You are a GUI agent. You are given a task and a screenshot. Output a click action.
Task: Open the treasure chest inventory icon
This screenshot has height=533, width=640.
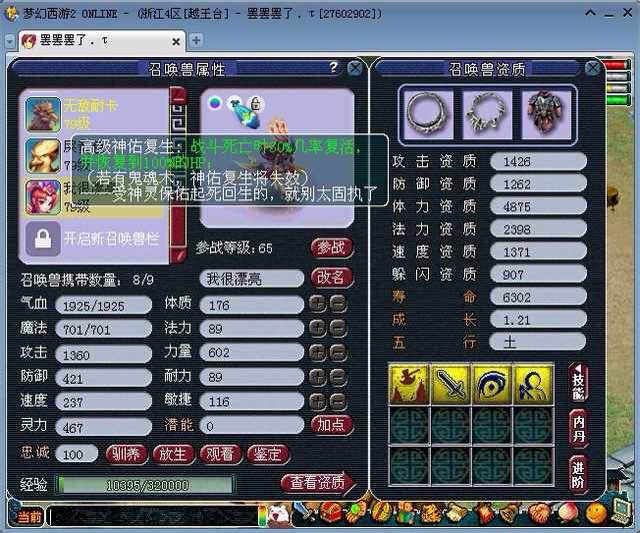tap(331, 513)
